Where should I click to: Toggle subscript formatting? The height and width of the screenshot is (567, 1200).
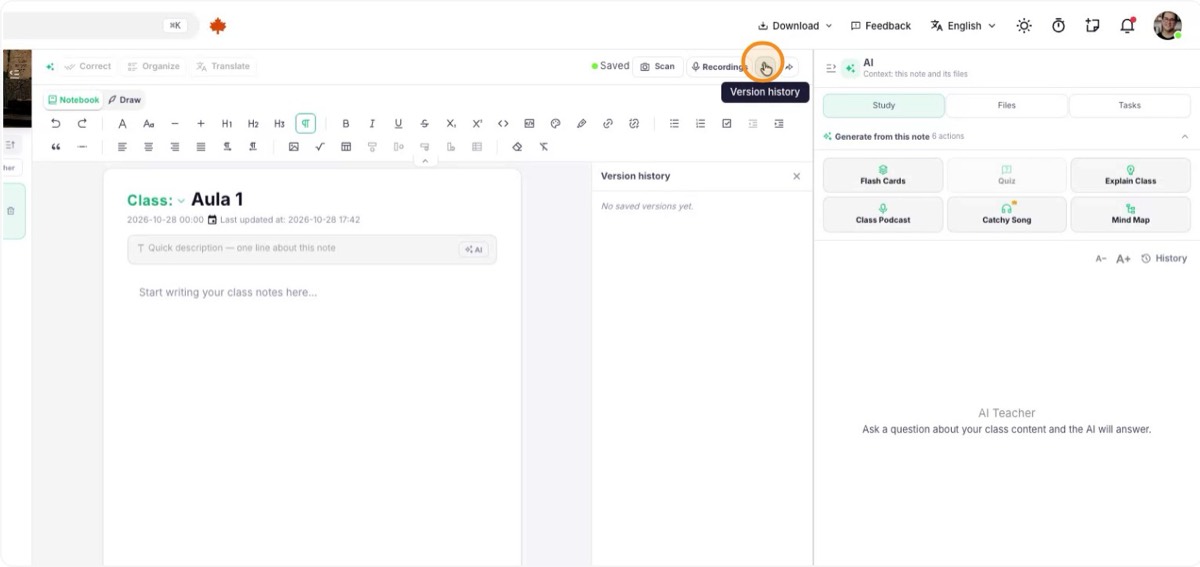(451, 124)
